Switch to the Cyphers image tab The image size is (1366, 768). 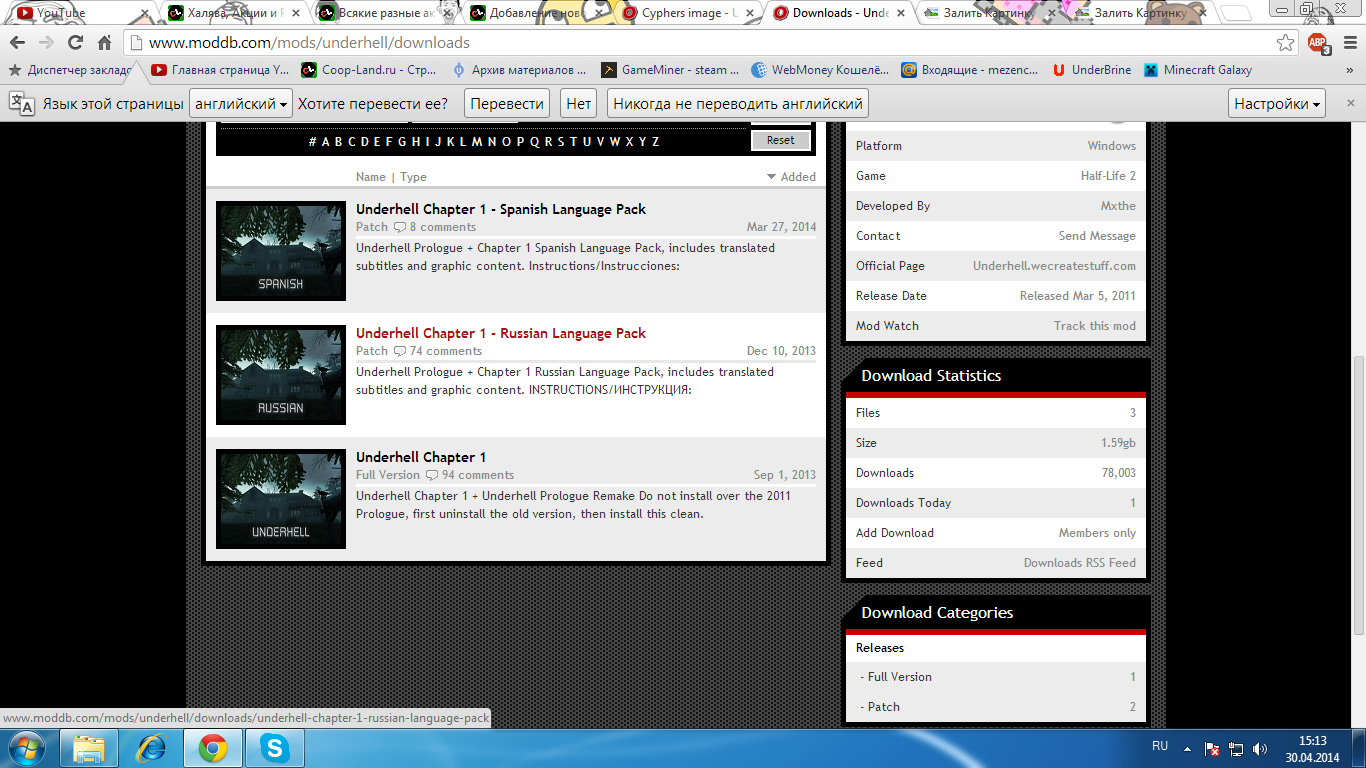tap(688, 13)
